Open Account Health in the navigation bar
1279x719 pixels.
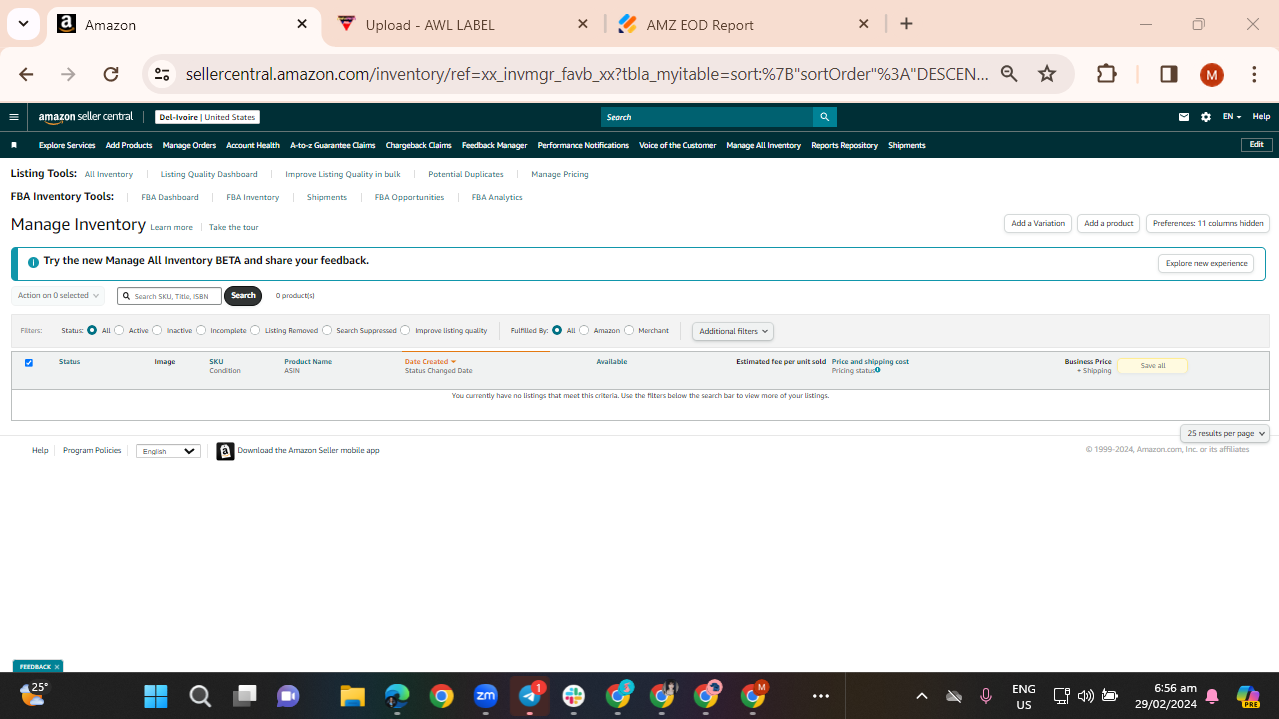pyautogui.click(x=253, y=145)
